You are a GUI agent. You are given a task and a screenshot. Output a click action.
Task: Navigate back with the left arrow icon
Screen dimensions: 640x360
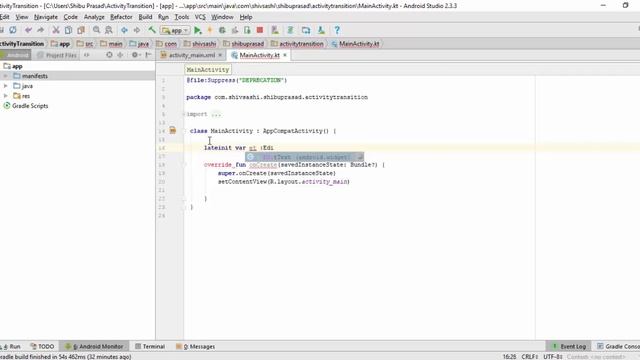(124, 30)
